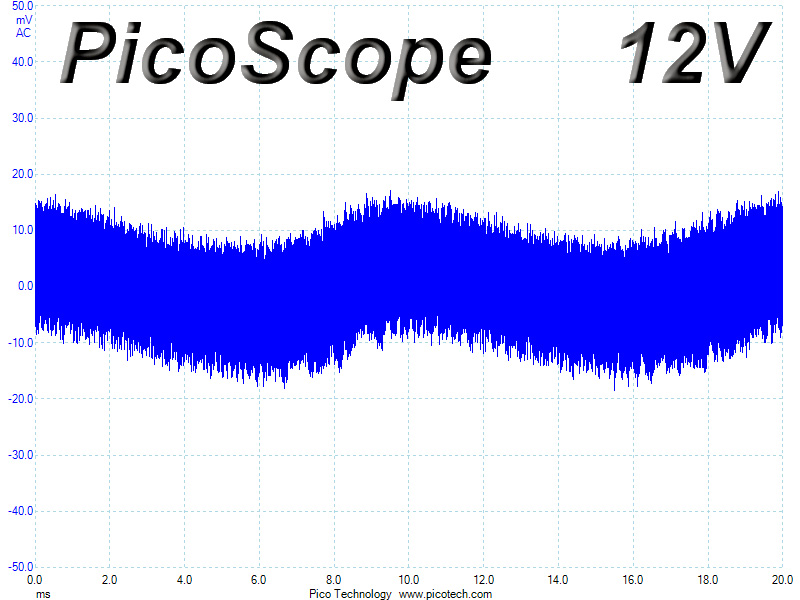The height and width of the screenshot is (600, 800).
Task: Click the 20.0 time axis label
Action: [x=782, y=580]
